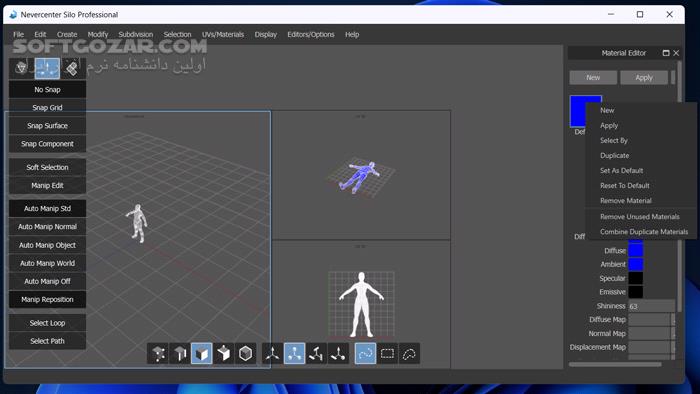This screenshot has height=394, width=700.
Task: Switch to Auto Manip Object
Action: tap(47, 245)
